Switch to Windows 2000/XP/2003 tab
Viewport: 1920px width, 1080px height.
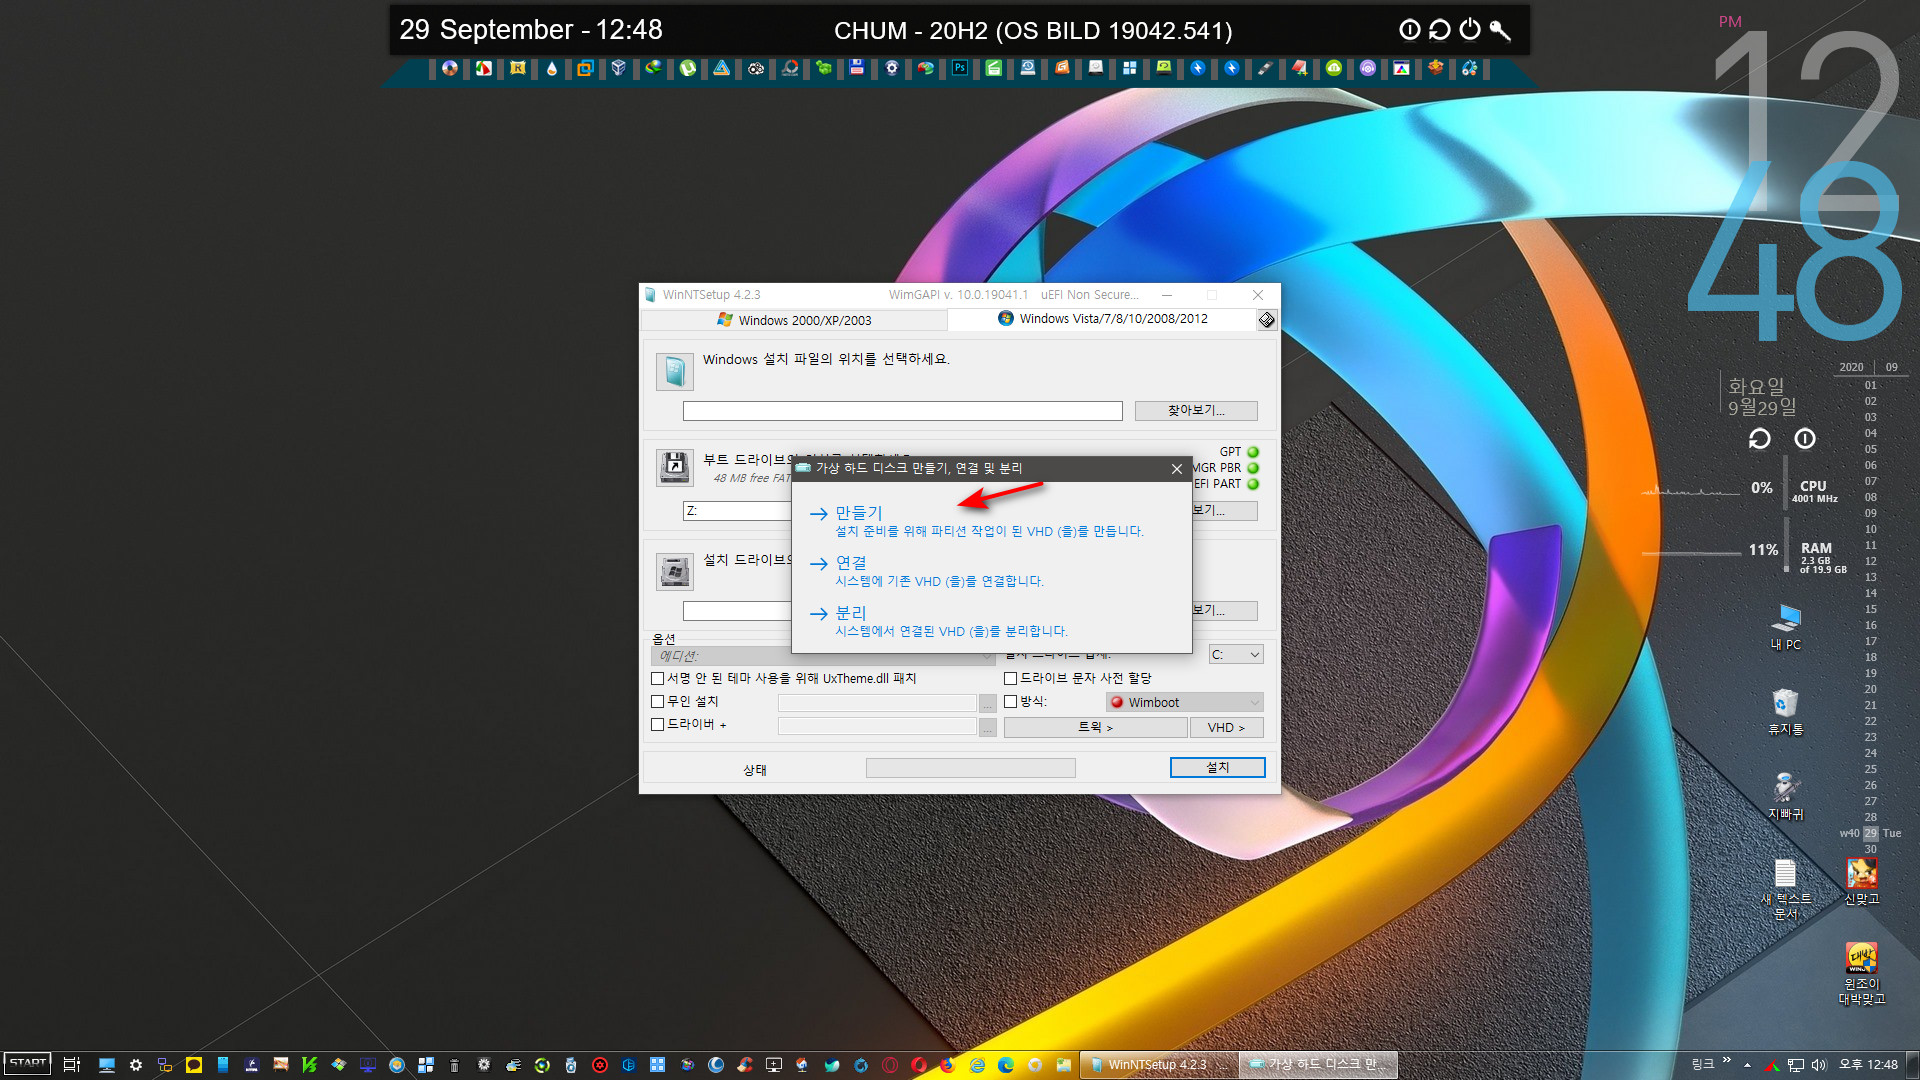(794, 320)
